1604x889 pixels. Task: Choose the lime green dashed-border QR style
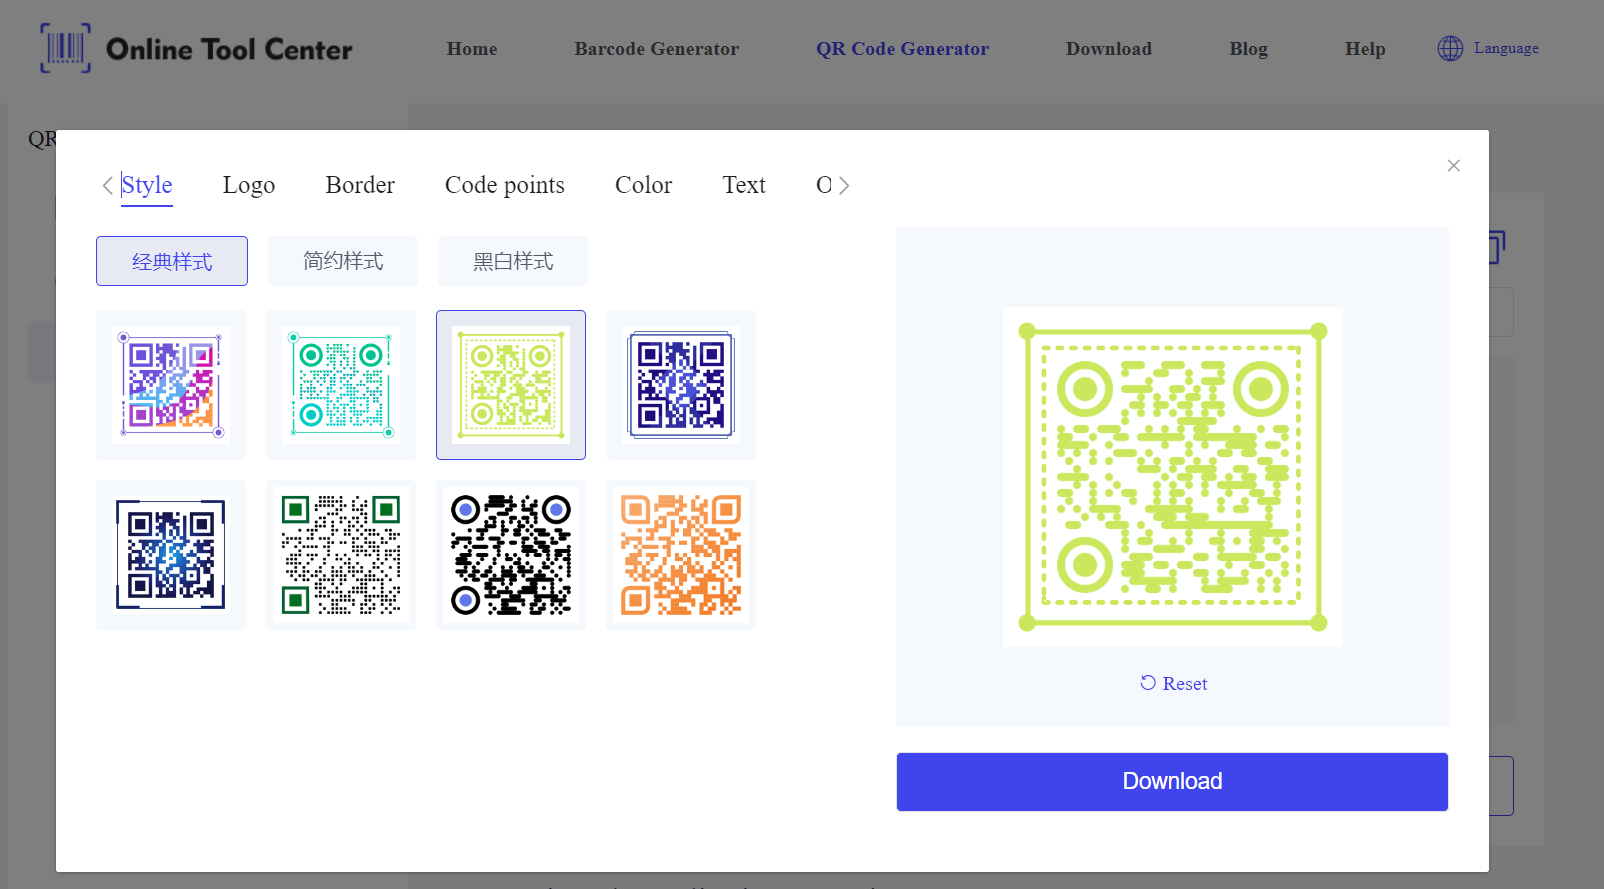[x=511, y=385]
